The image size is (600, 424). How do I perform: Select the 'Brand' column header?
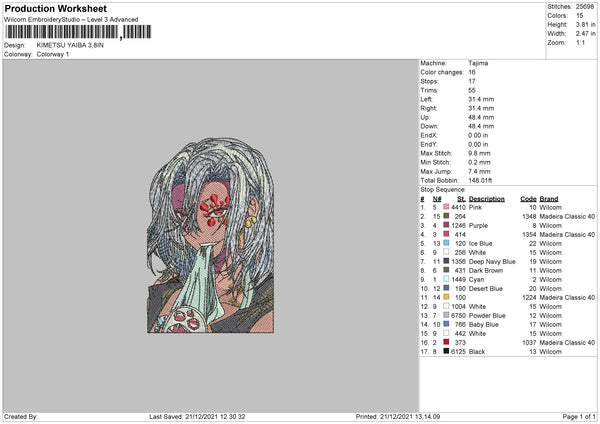pos(549,199)
